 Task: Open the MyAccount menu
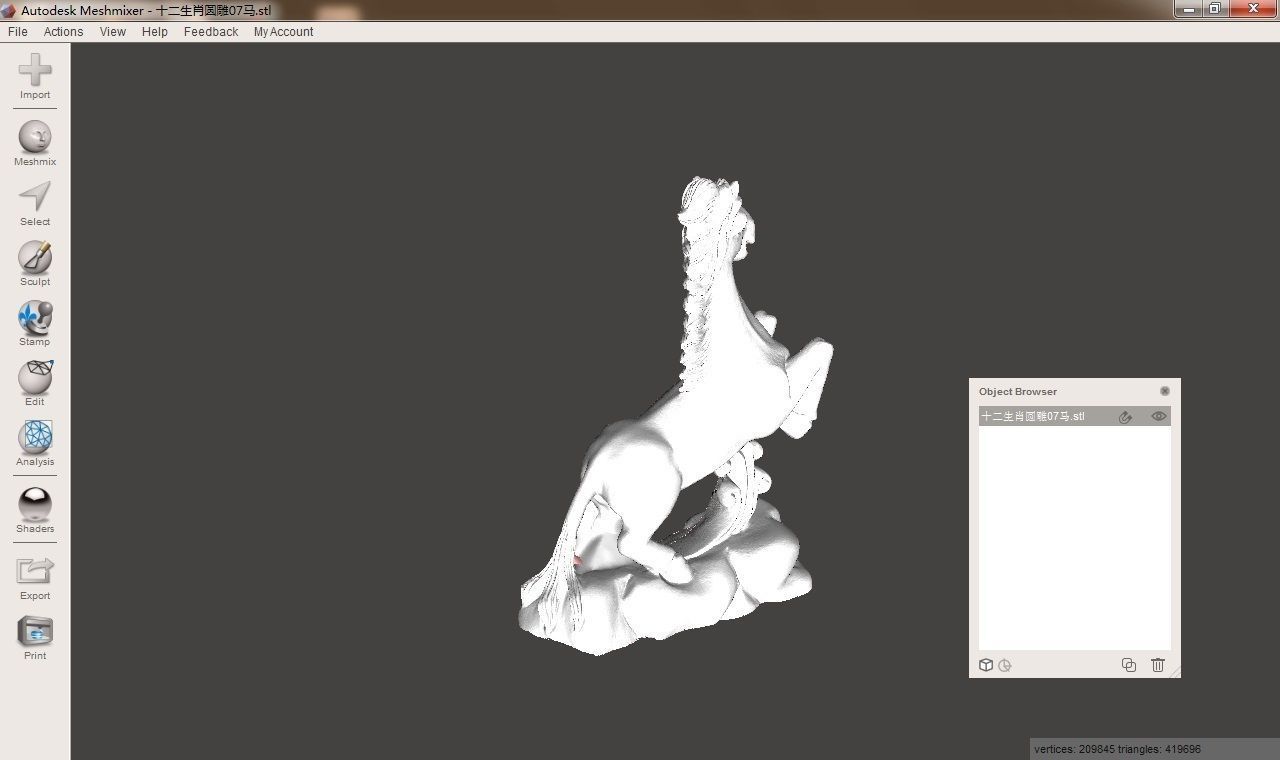(284, 32)
